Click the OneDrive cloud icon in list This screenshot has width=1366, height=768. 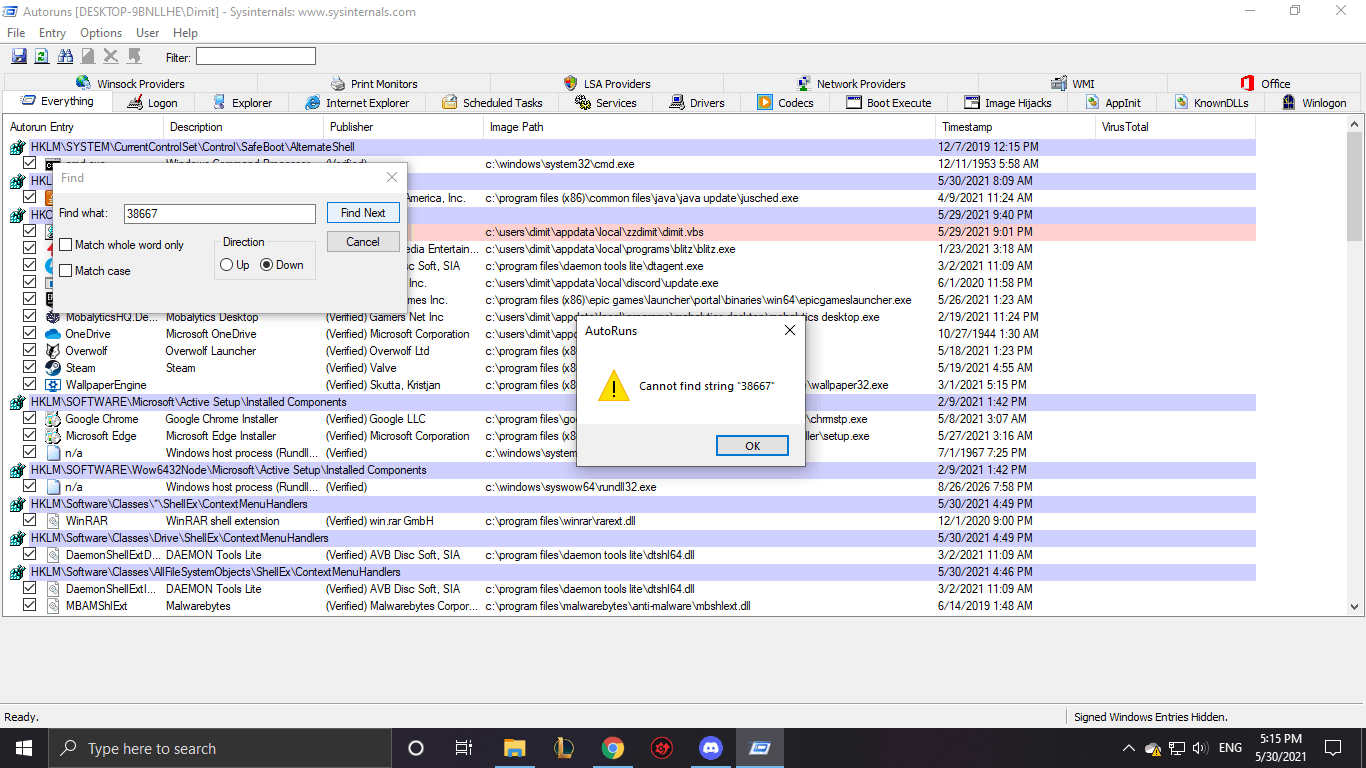[54, 334]
